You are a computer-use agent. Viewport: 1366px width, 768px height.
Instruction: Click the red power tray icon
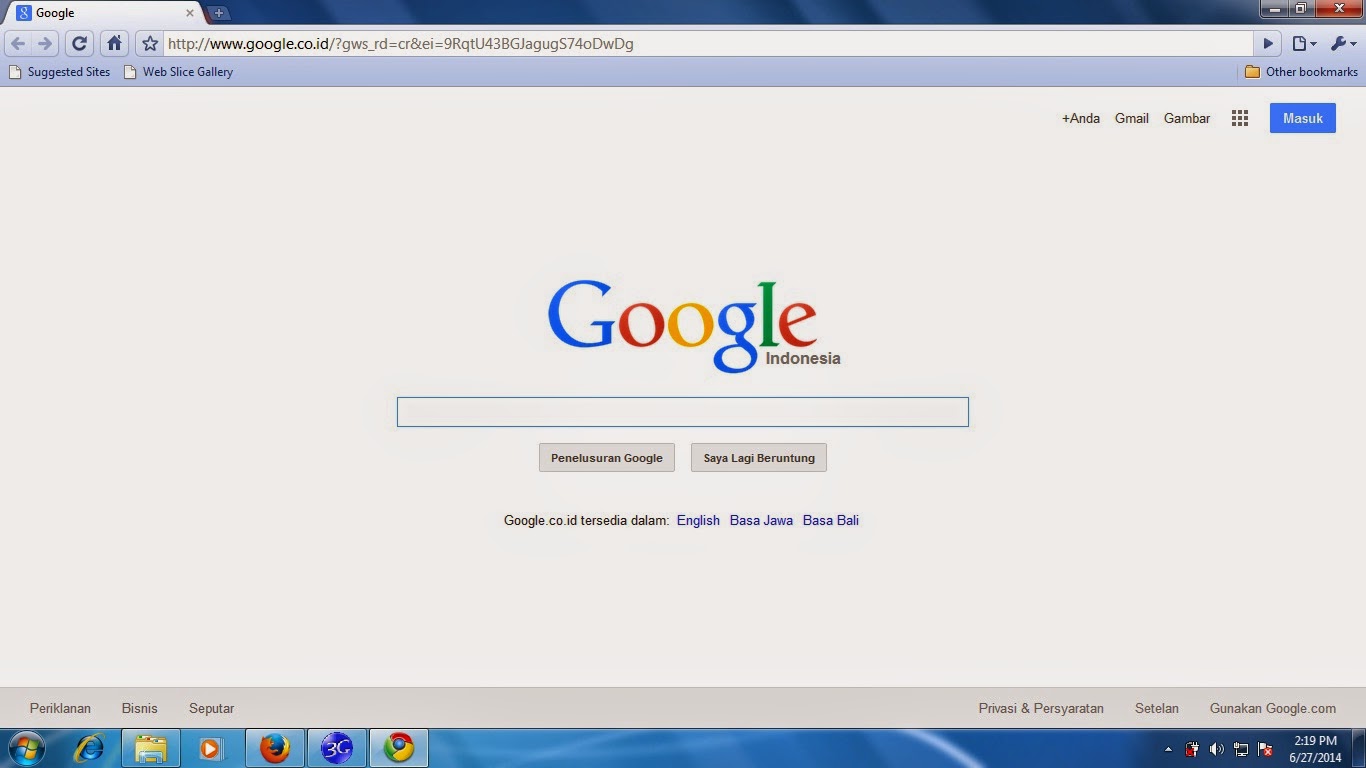[1192, 749]
